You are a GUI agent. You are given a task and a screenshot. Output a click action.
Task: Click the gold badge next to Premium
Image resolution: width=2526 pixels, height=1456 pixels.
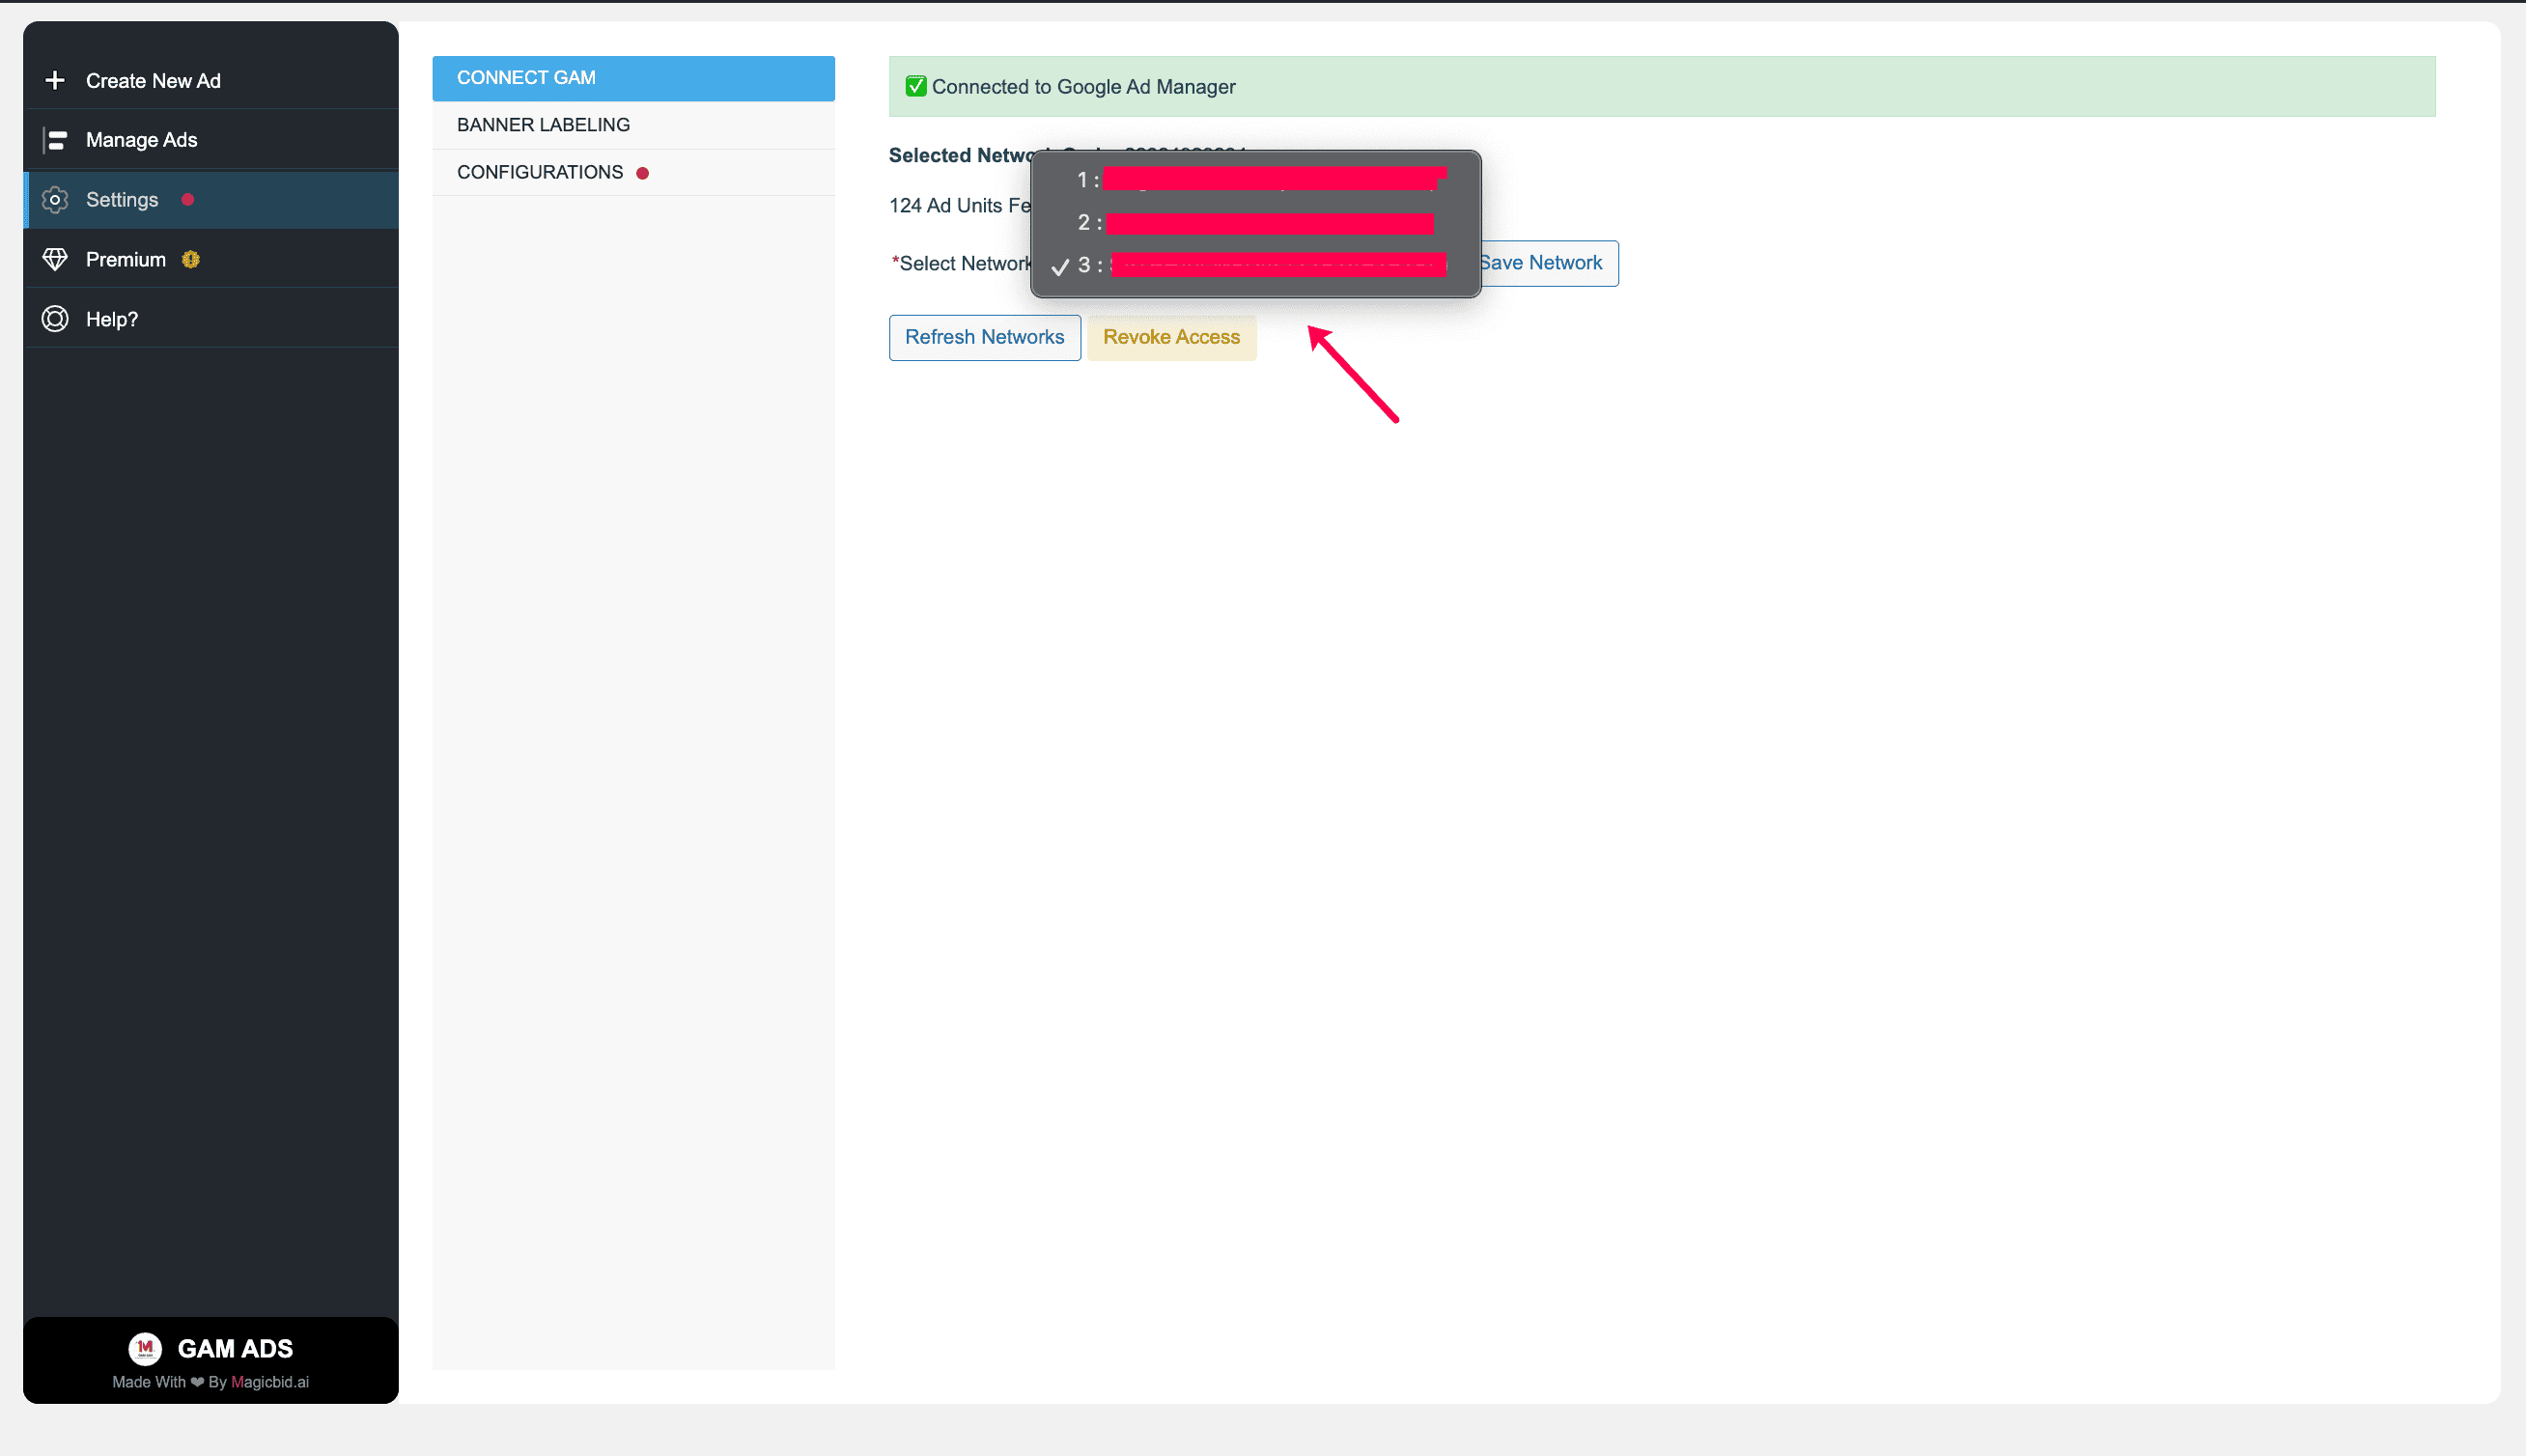[x=191, y=260]
